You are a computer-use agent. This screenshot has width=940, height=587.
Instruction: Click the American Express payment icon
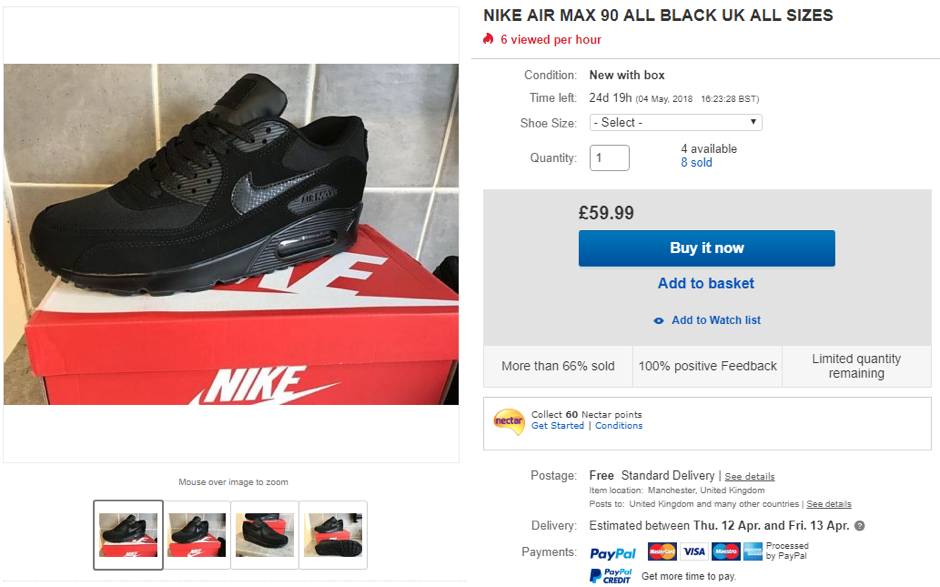pos(752,551)
